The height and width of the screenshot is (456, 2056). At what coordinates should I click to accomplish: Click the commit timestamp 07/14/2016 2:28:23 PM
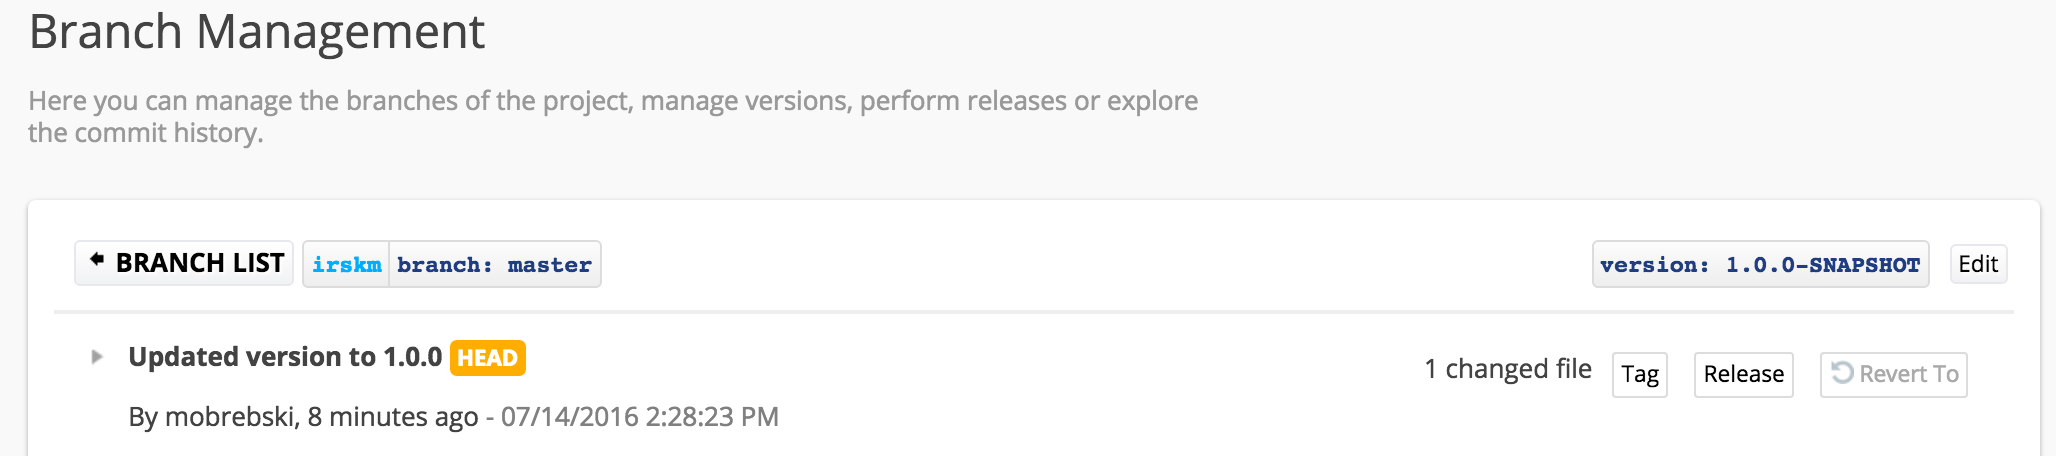pyautogui.click(x=640, y=417)
